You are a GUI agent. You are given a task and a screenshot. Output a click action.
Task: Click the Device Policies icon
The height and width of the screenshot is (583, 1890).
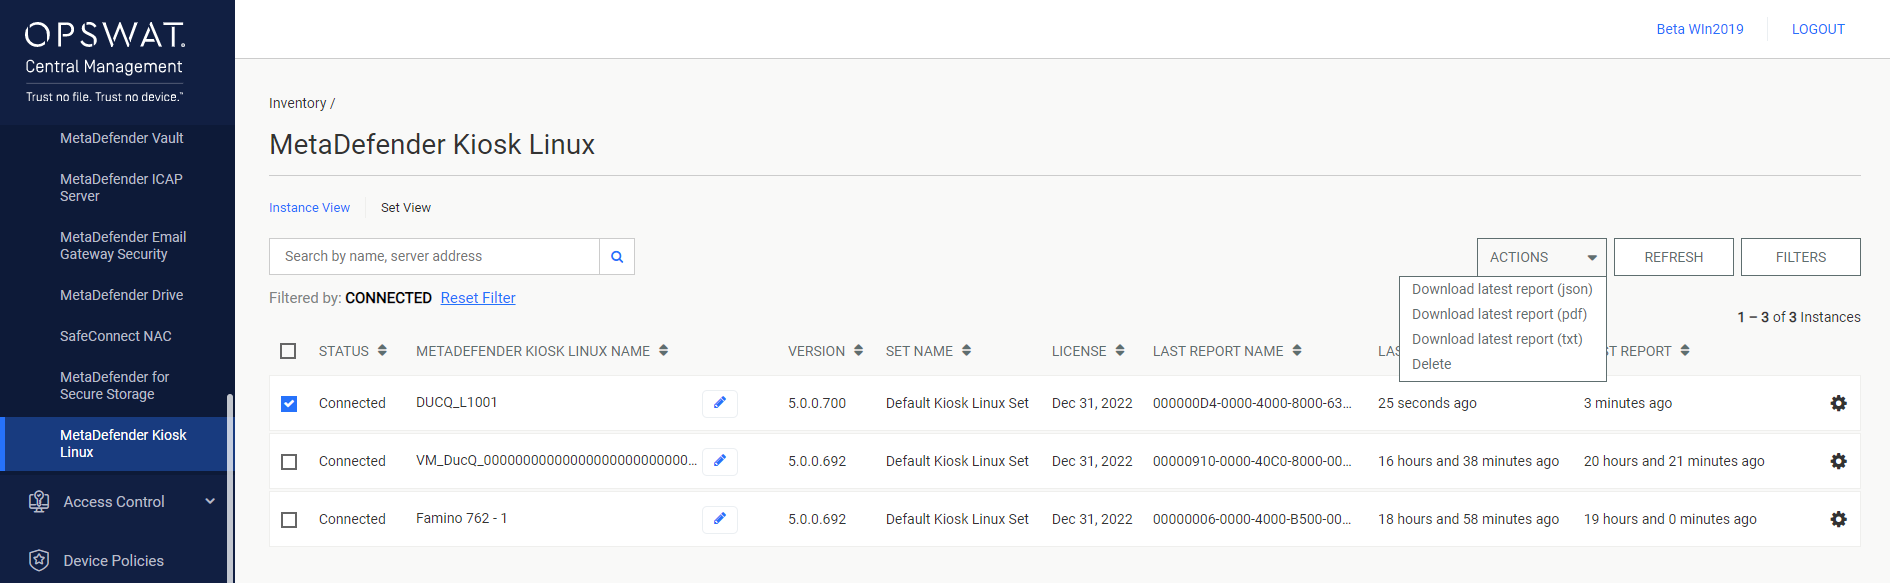39,561
